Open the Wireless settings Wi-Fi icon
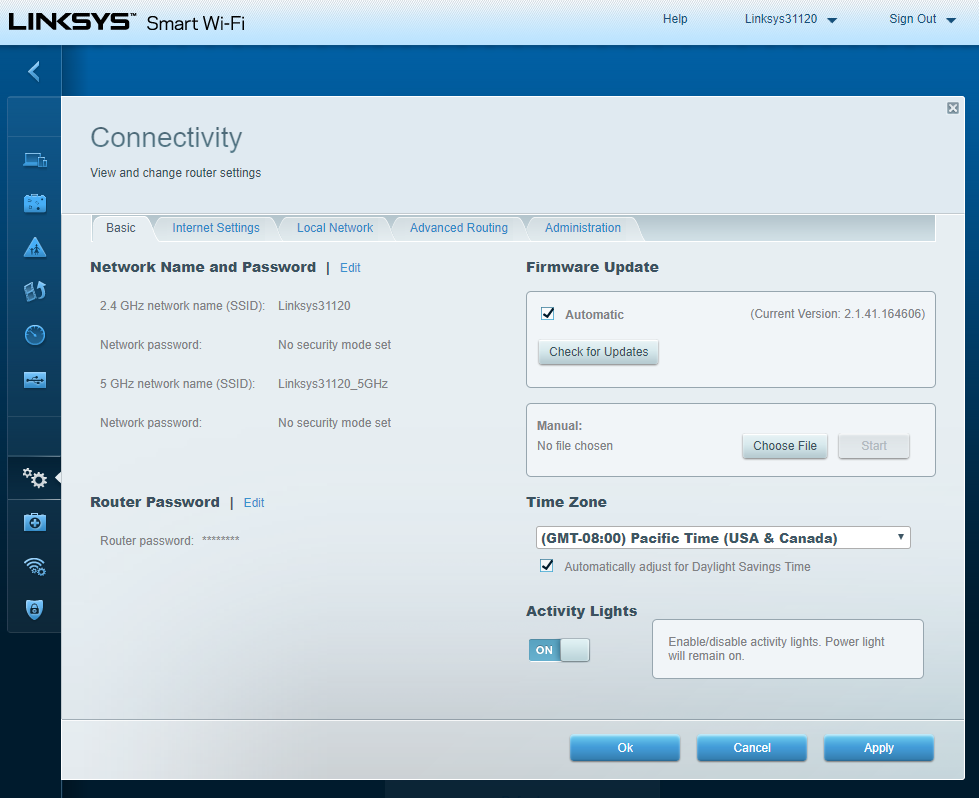The height and width of the screenshot is (798, 979). (x=35, y=566)
